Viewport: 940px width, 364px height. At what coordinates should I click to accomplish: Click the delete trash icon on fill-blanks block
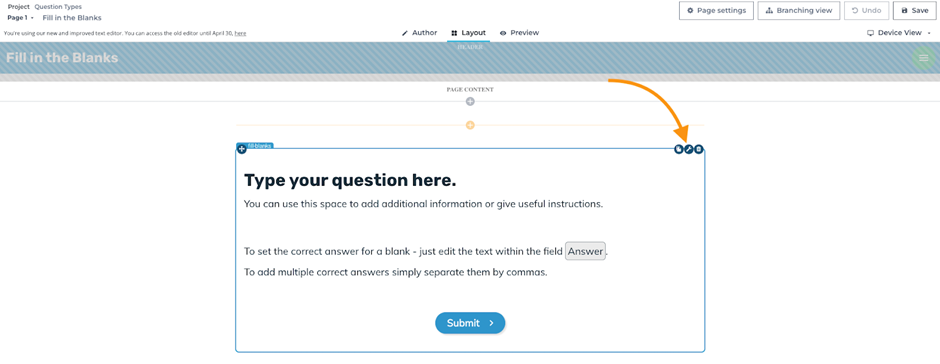pos(698,149)
